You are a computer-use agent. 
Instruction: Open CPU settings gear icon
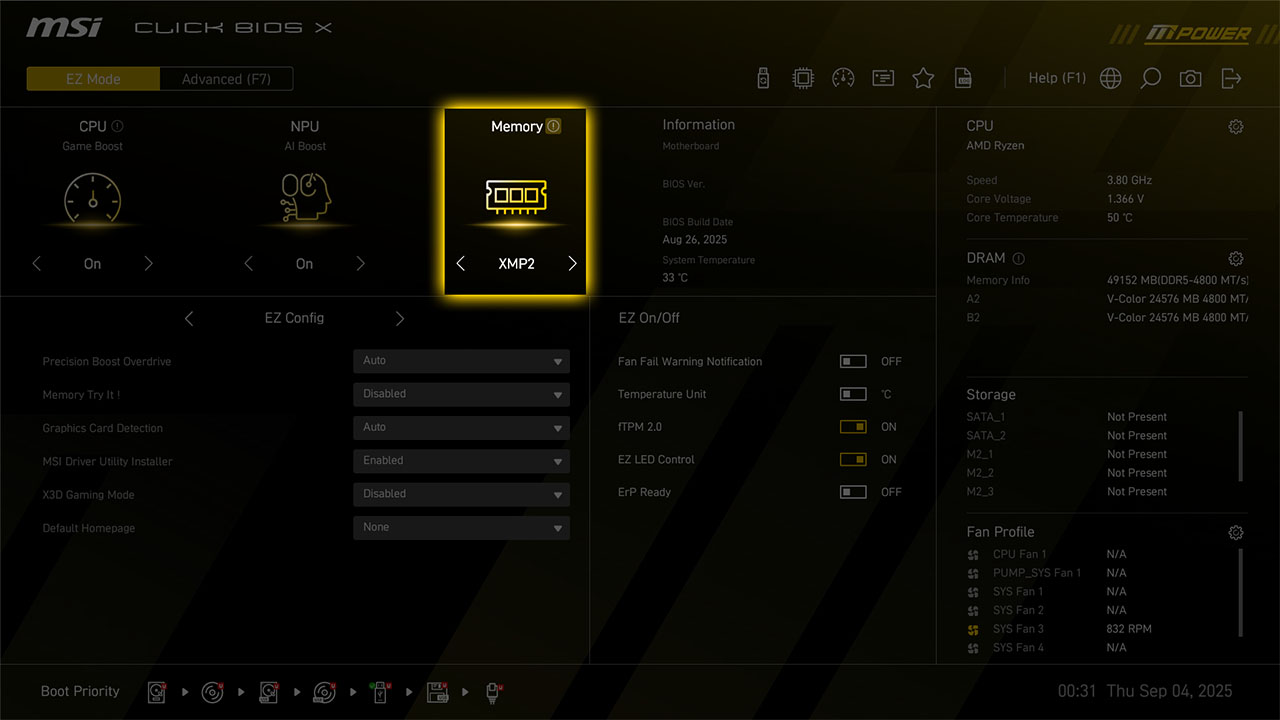click(1236, 127)
